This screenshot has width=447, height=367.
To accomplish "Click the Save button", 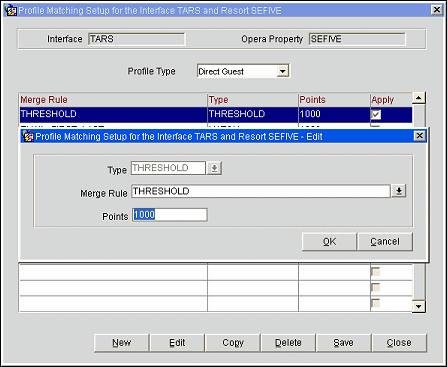I will 344,343.
